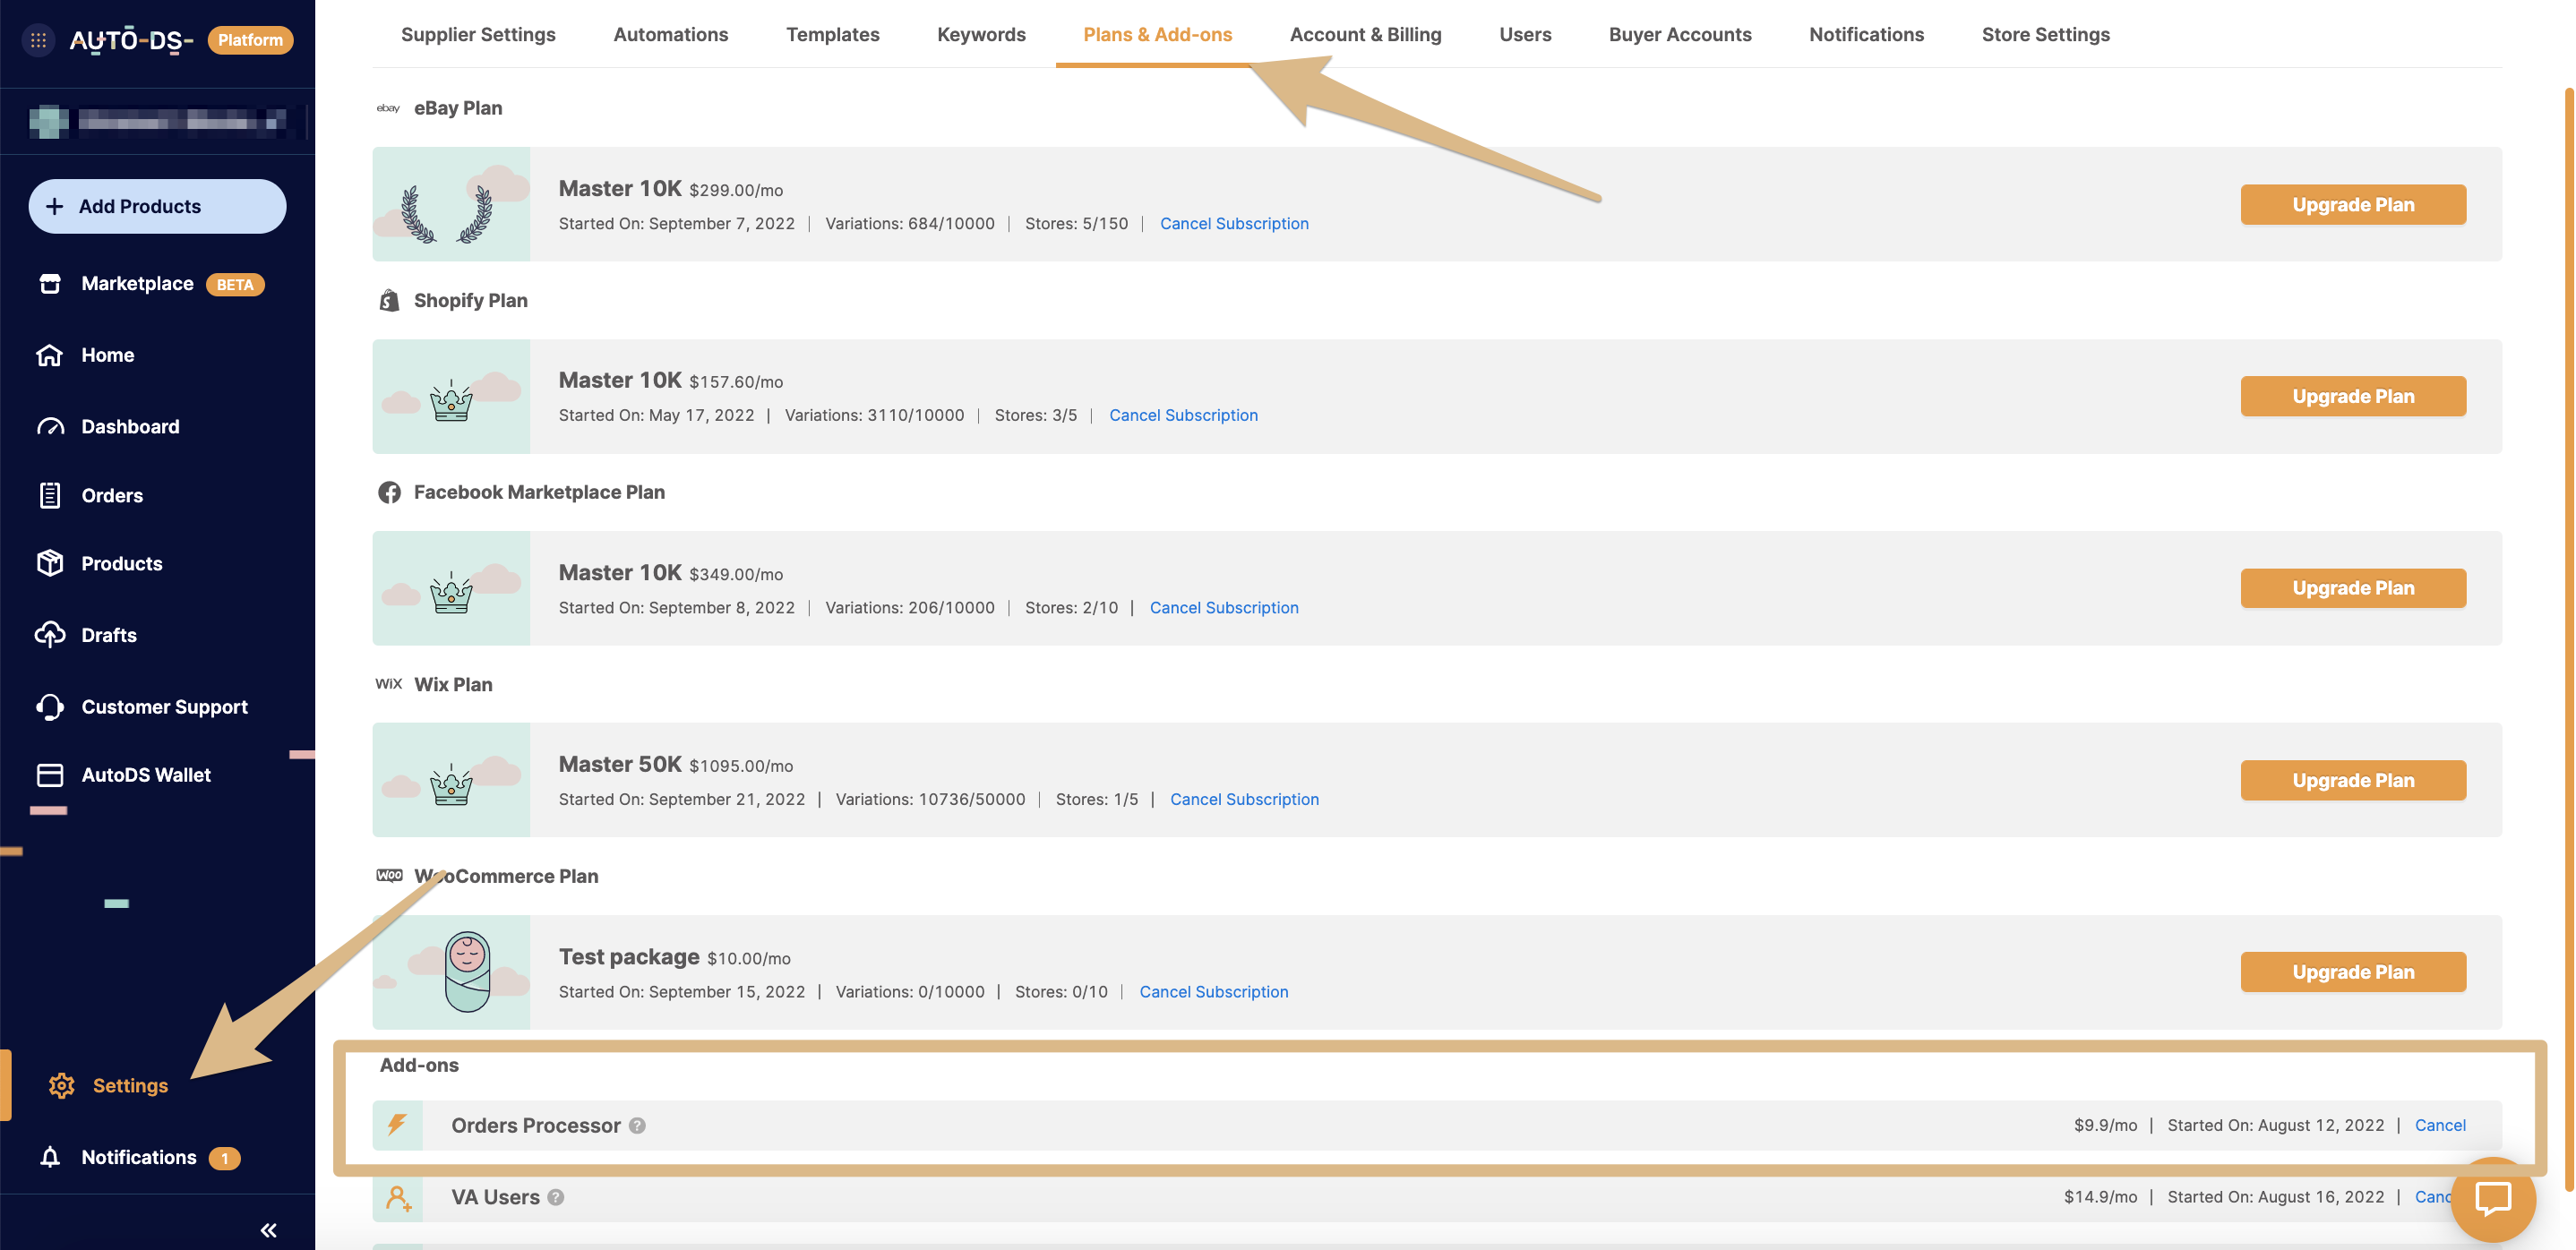
Task: Open the apps grid icon beside AutoDS logo
Action: coord(38,40)
